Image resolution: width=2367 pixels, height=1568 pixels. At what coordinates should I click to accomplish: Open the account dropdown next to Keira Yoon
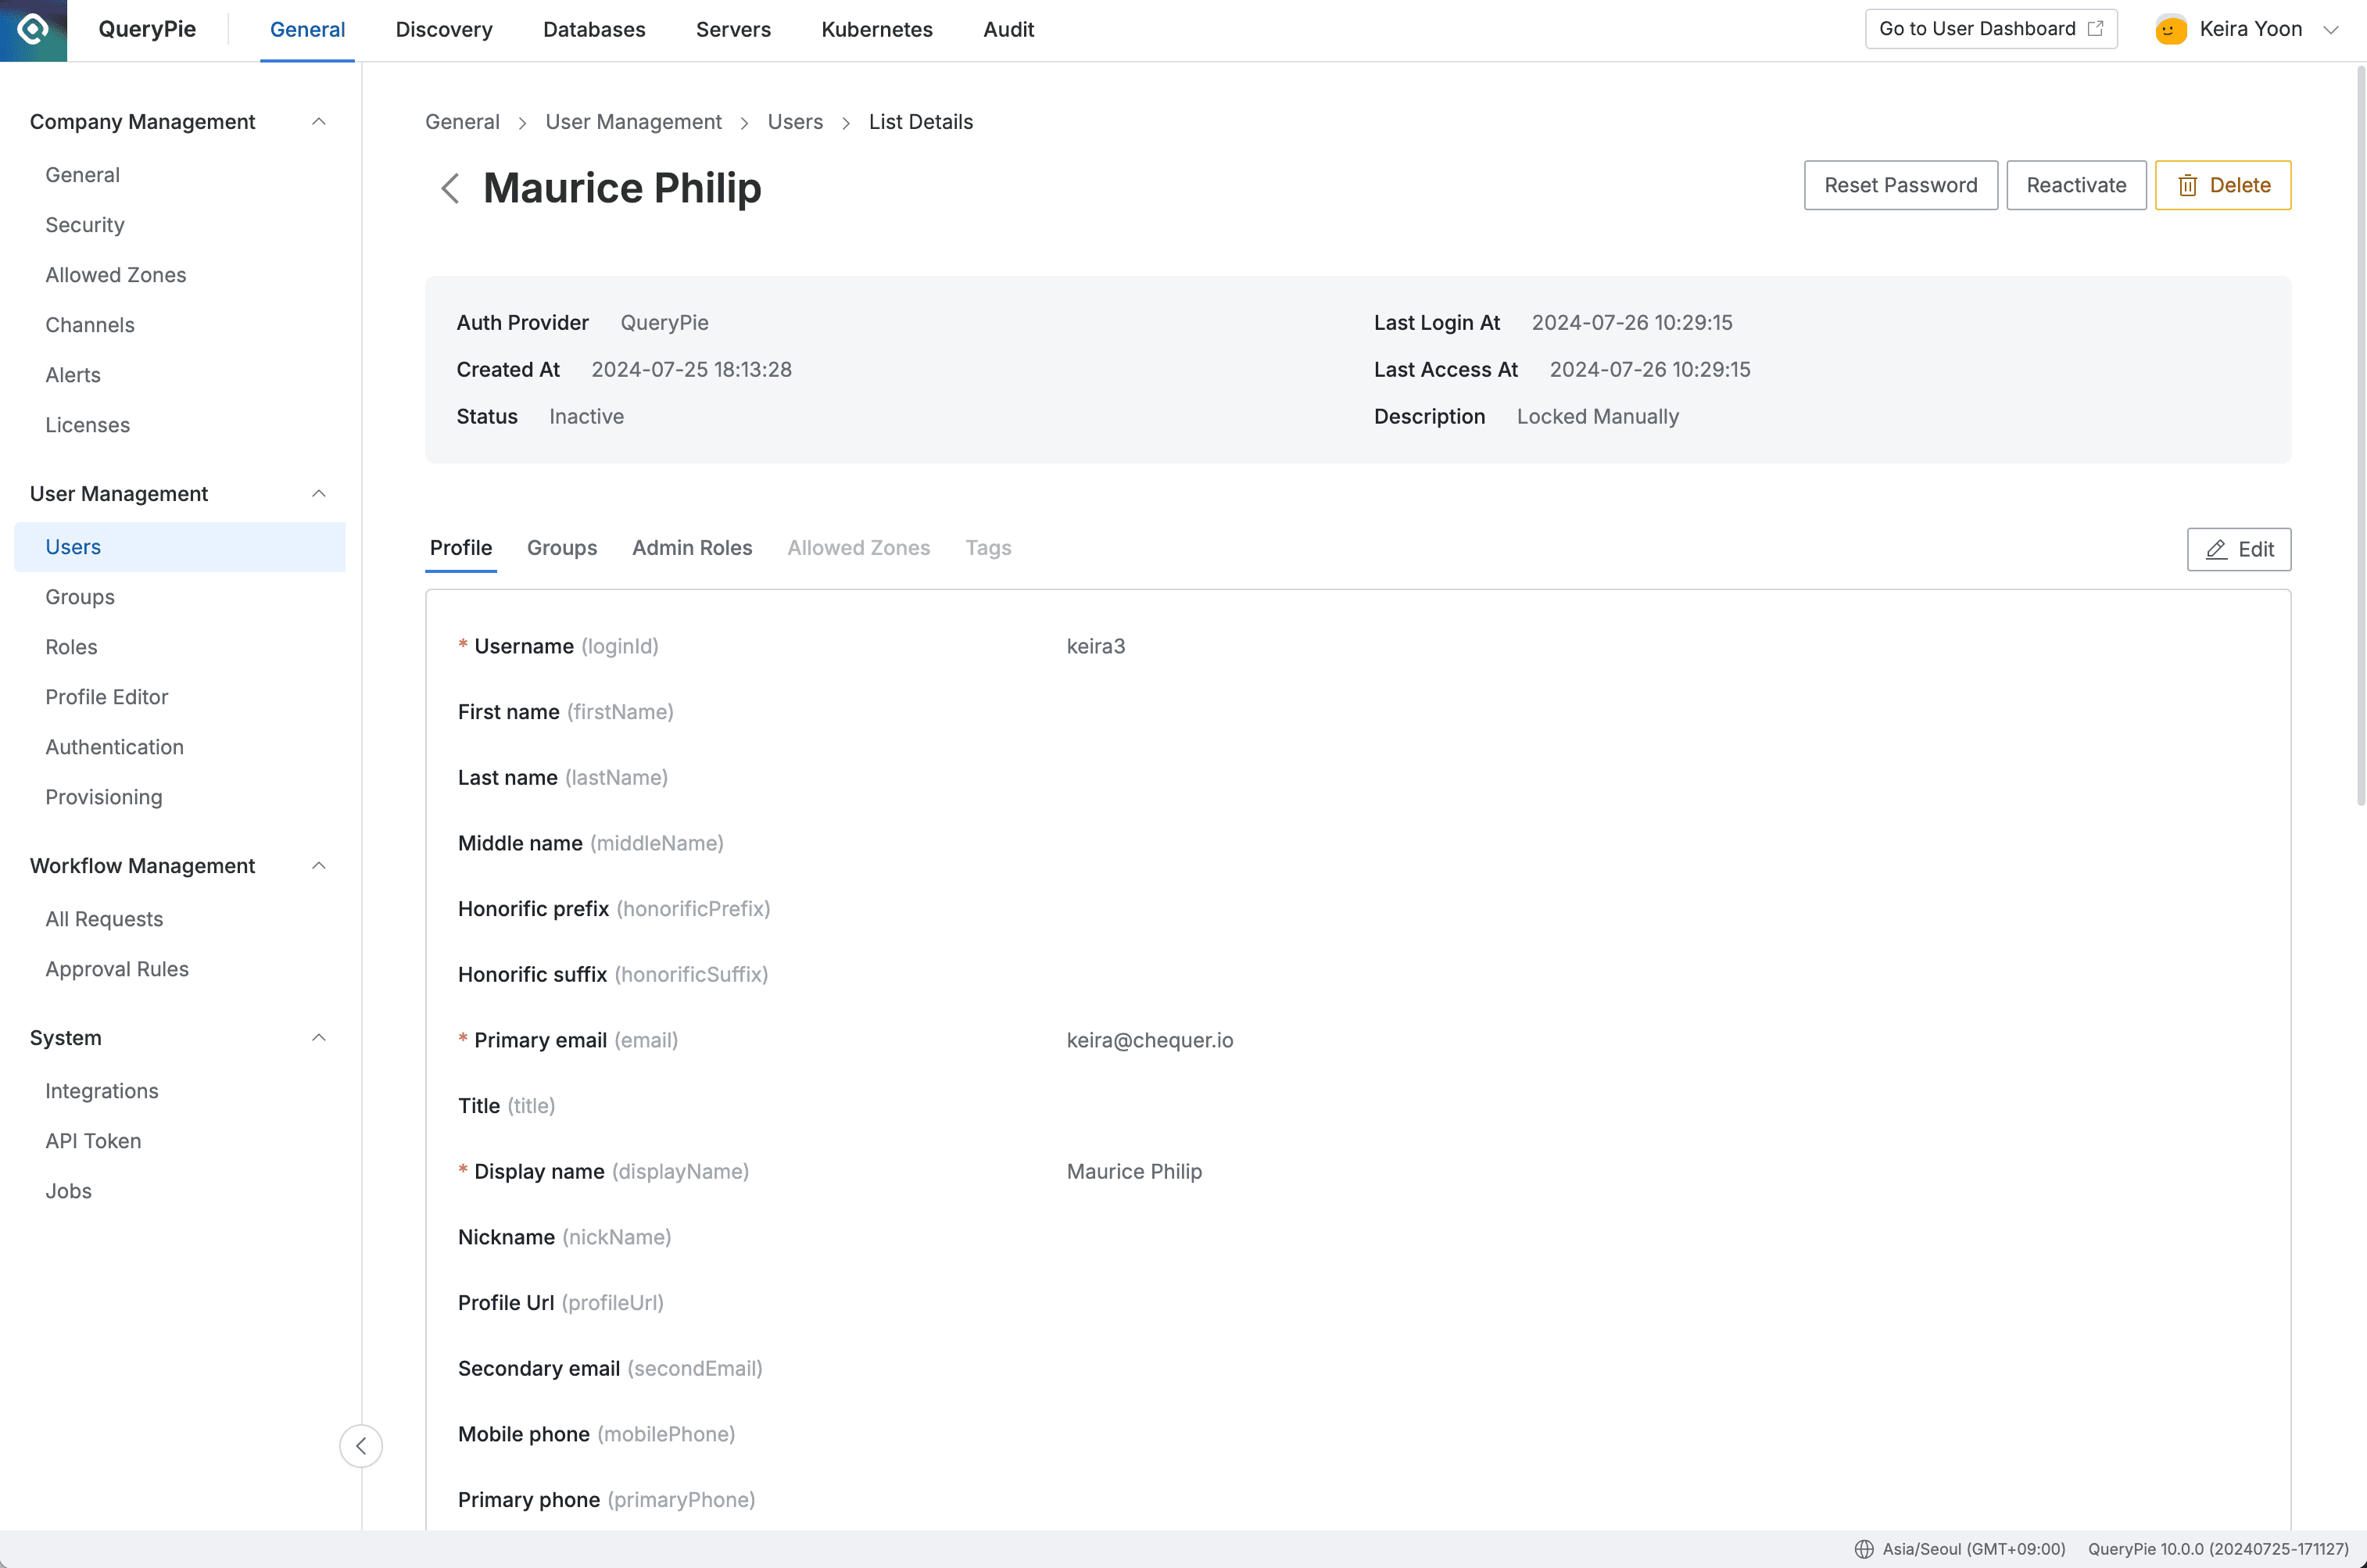tap(2333, 29)
